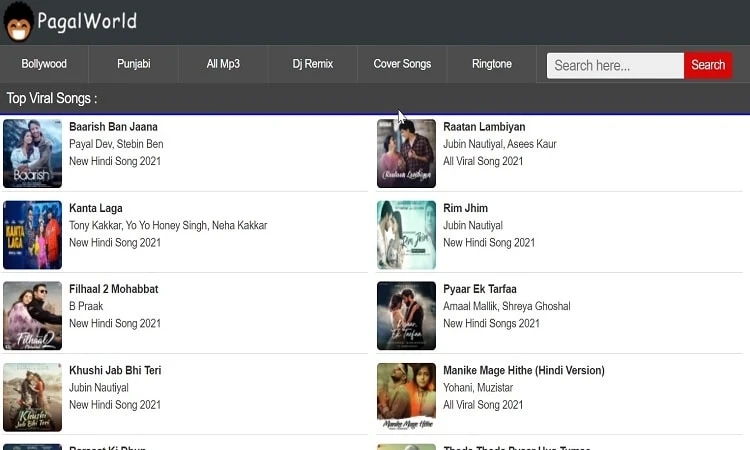Click Manike Mage Hithe (Hindi Version) title
This screenshot has width=750, height=450.
[x=524, y=370]
